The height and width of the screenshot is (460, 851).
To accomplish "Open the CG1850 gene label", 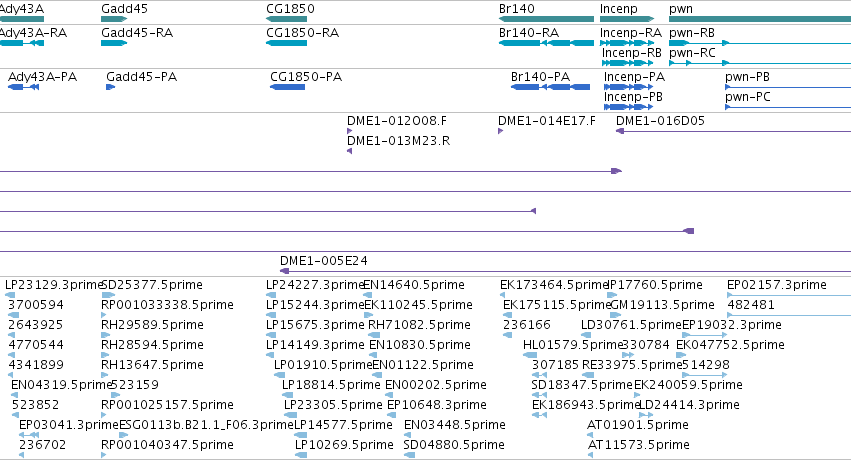I will [290, 9].
